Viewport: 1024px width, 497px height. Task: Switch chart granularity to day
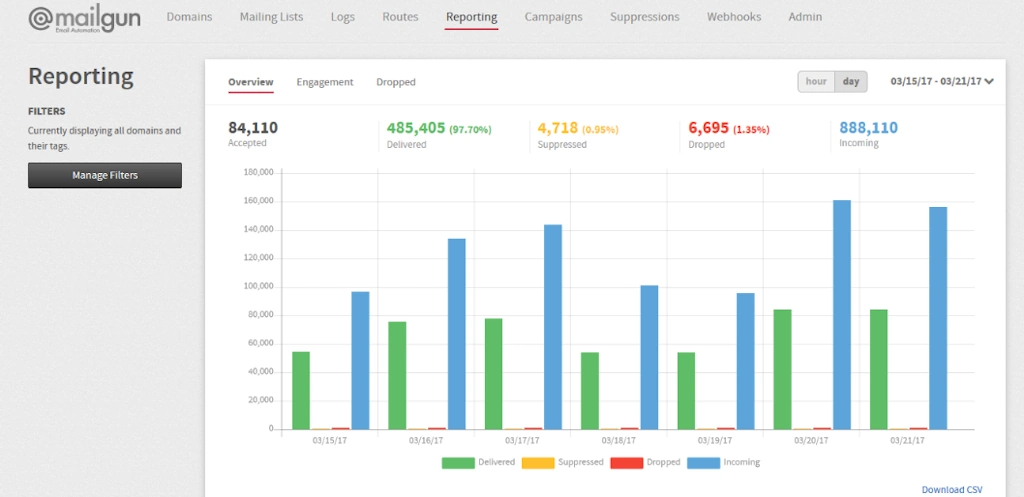click(x=851, y=82)
